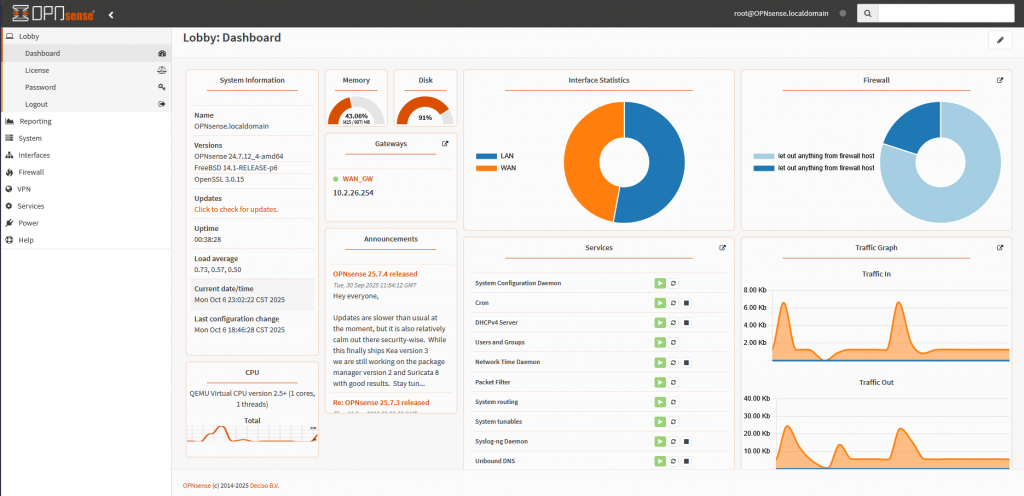This screenshot has width=1024, height=496.
Task: Click green status icon for Cron
Action: click(660, 303)
